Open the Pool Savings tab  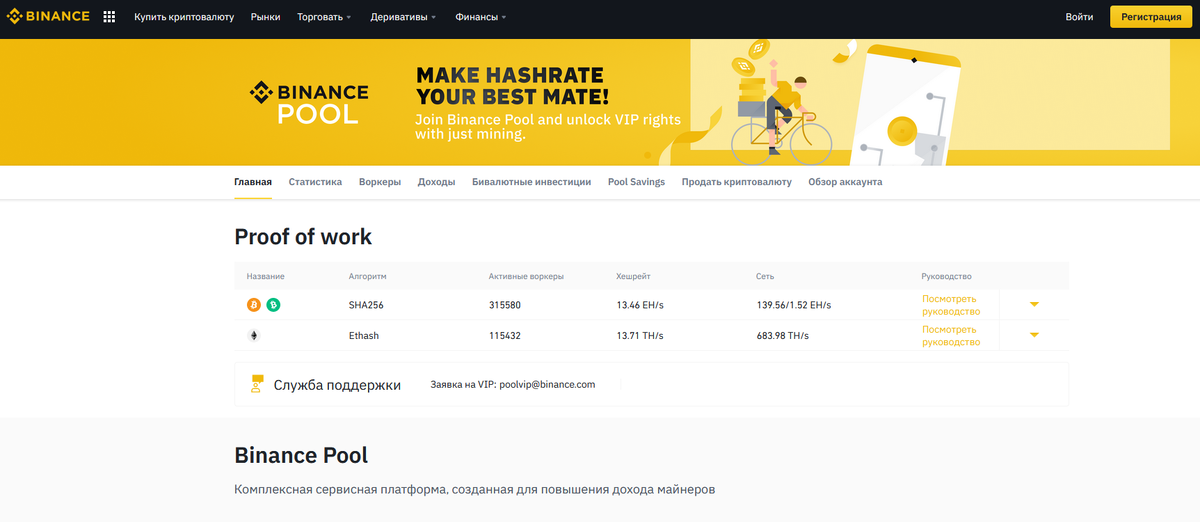(636, 182)
